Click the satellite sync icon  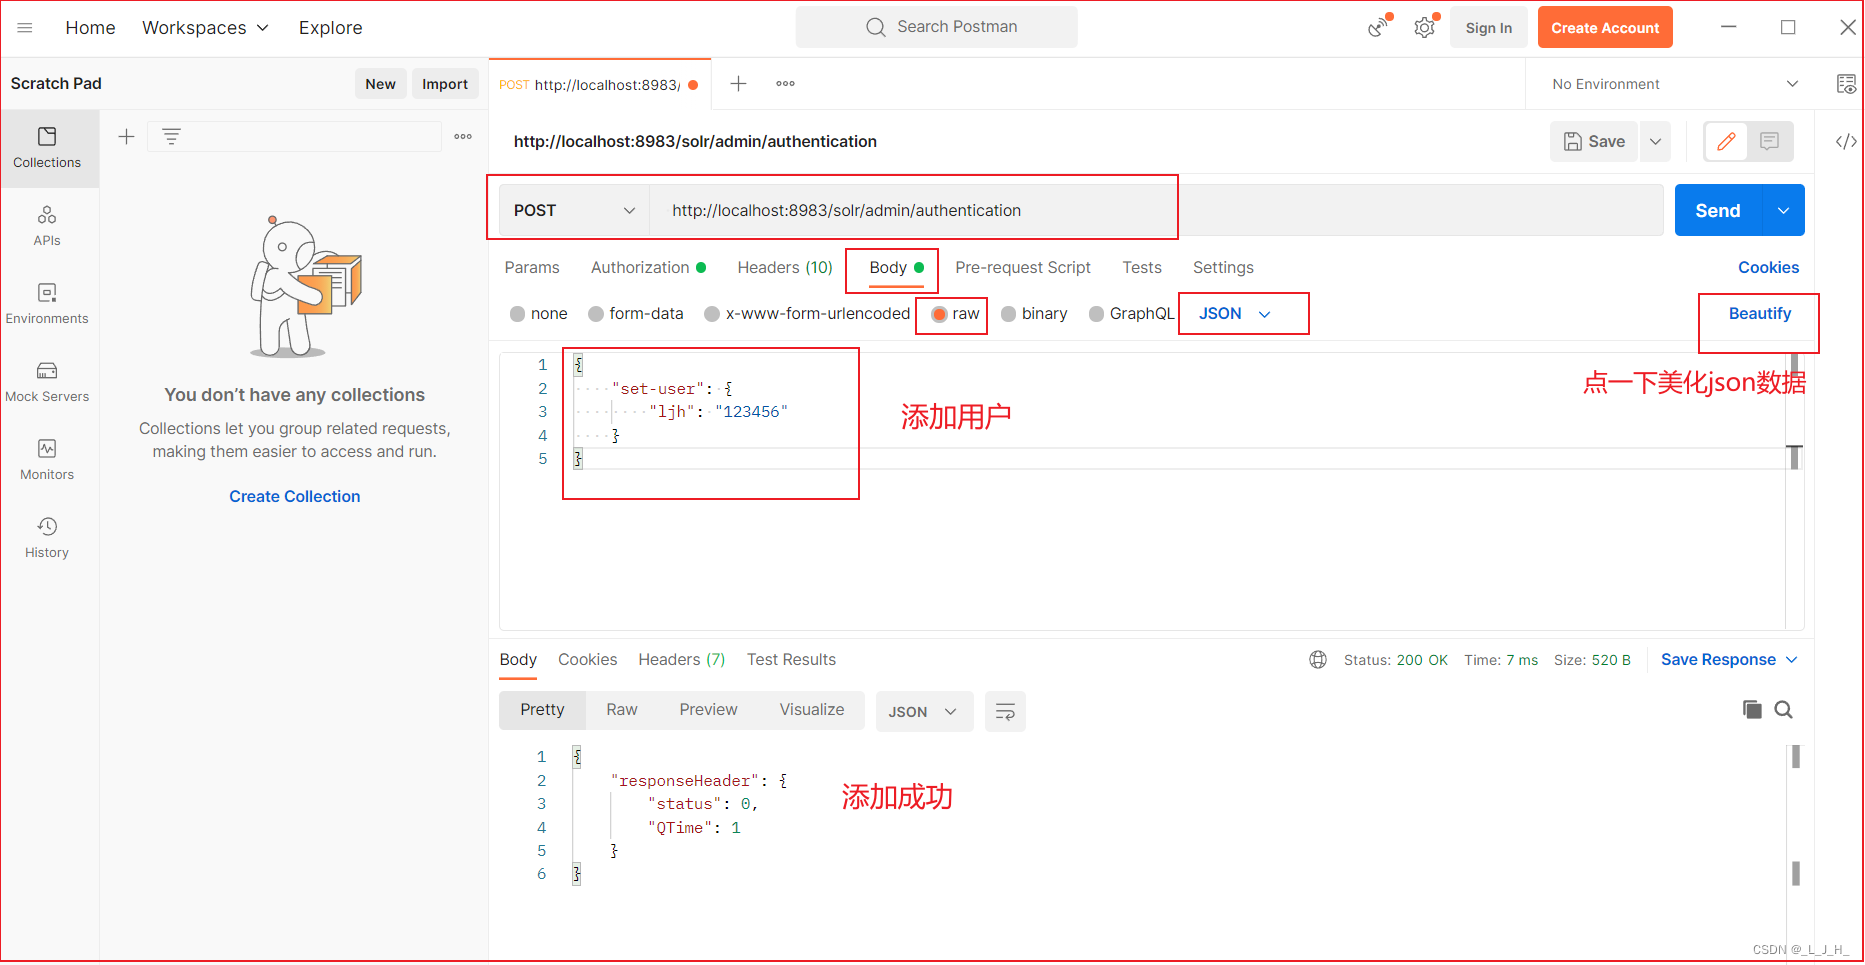1379,27
